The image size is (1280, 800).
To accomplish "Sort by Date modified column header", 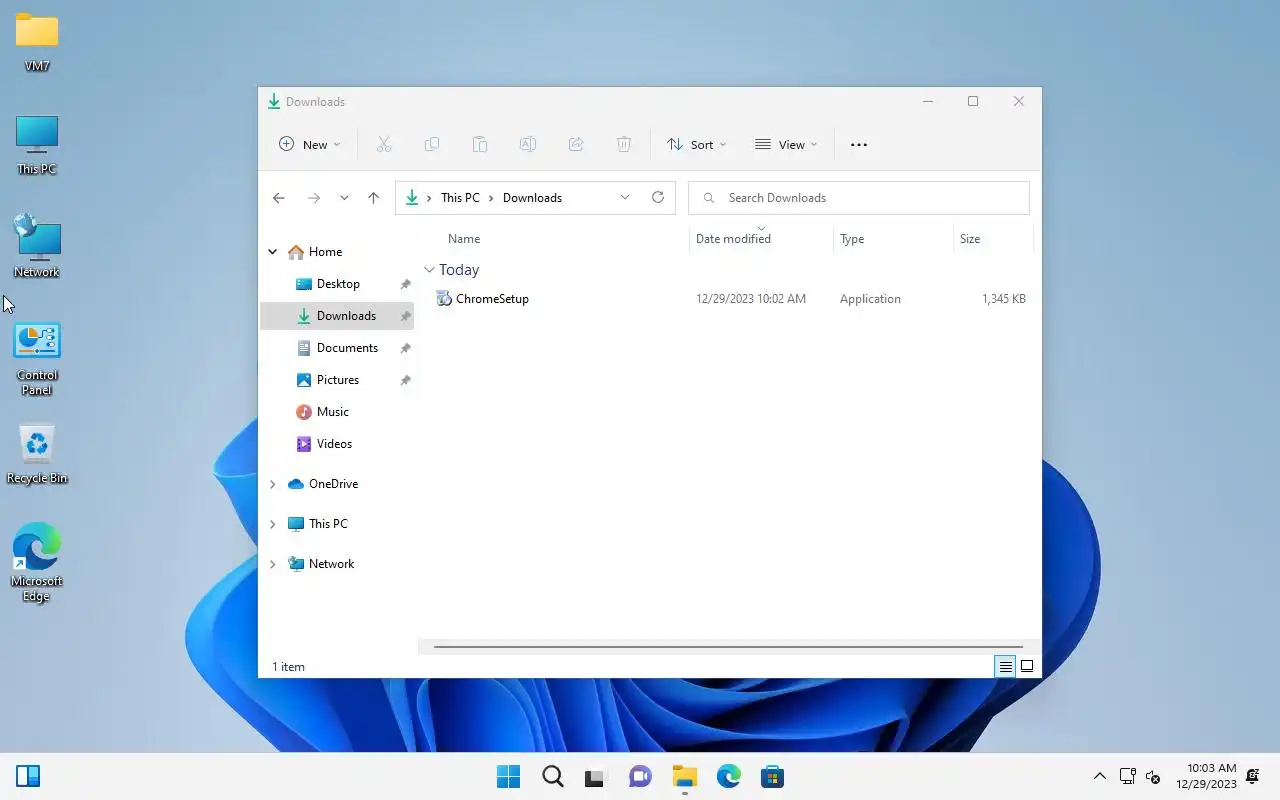I will point(733,239).
